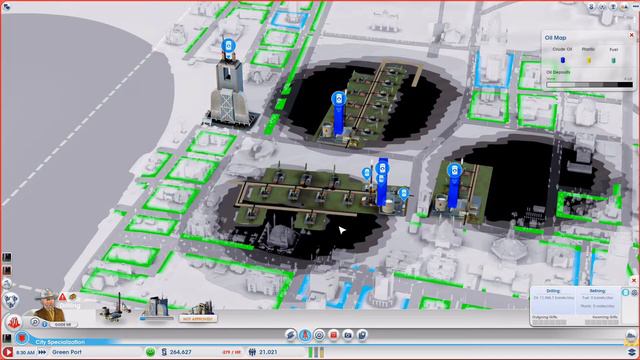Click the Plastic yellow barrel legend swatch
Screen dimensions: 640x360
tap(589, 60)
